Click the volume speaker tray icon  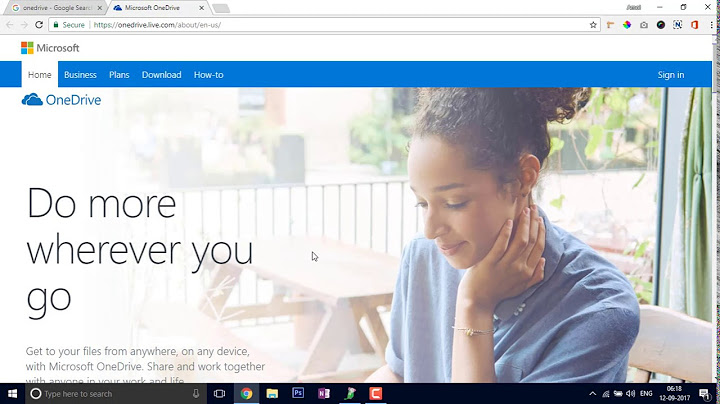(x=630, y=393)
